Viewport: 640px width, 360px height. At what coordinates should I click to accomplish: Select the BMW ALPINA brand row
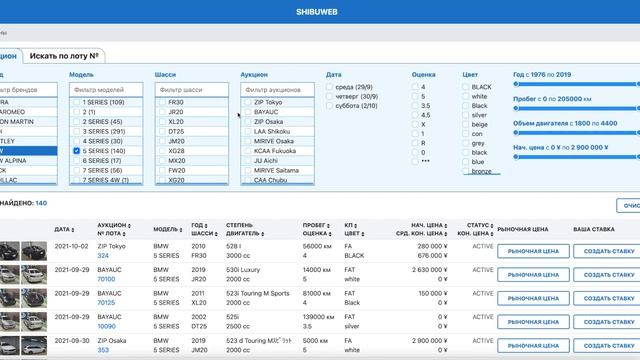coord(28,160)
